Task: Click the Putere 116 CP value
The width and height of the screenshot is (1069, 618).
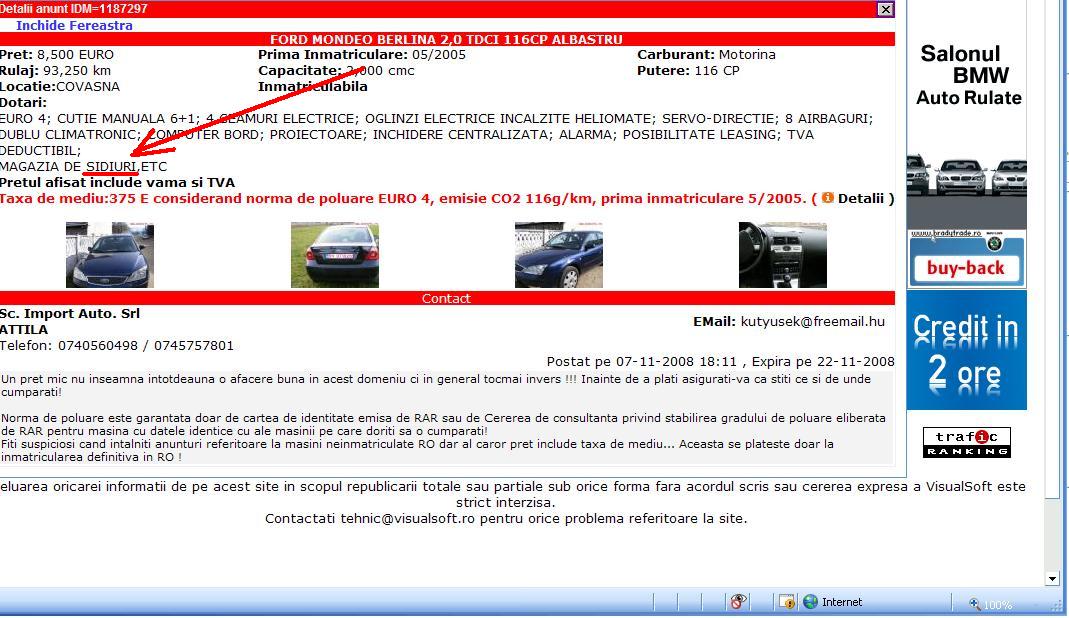Action: tap(717, 70)
